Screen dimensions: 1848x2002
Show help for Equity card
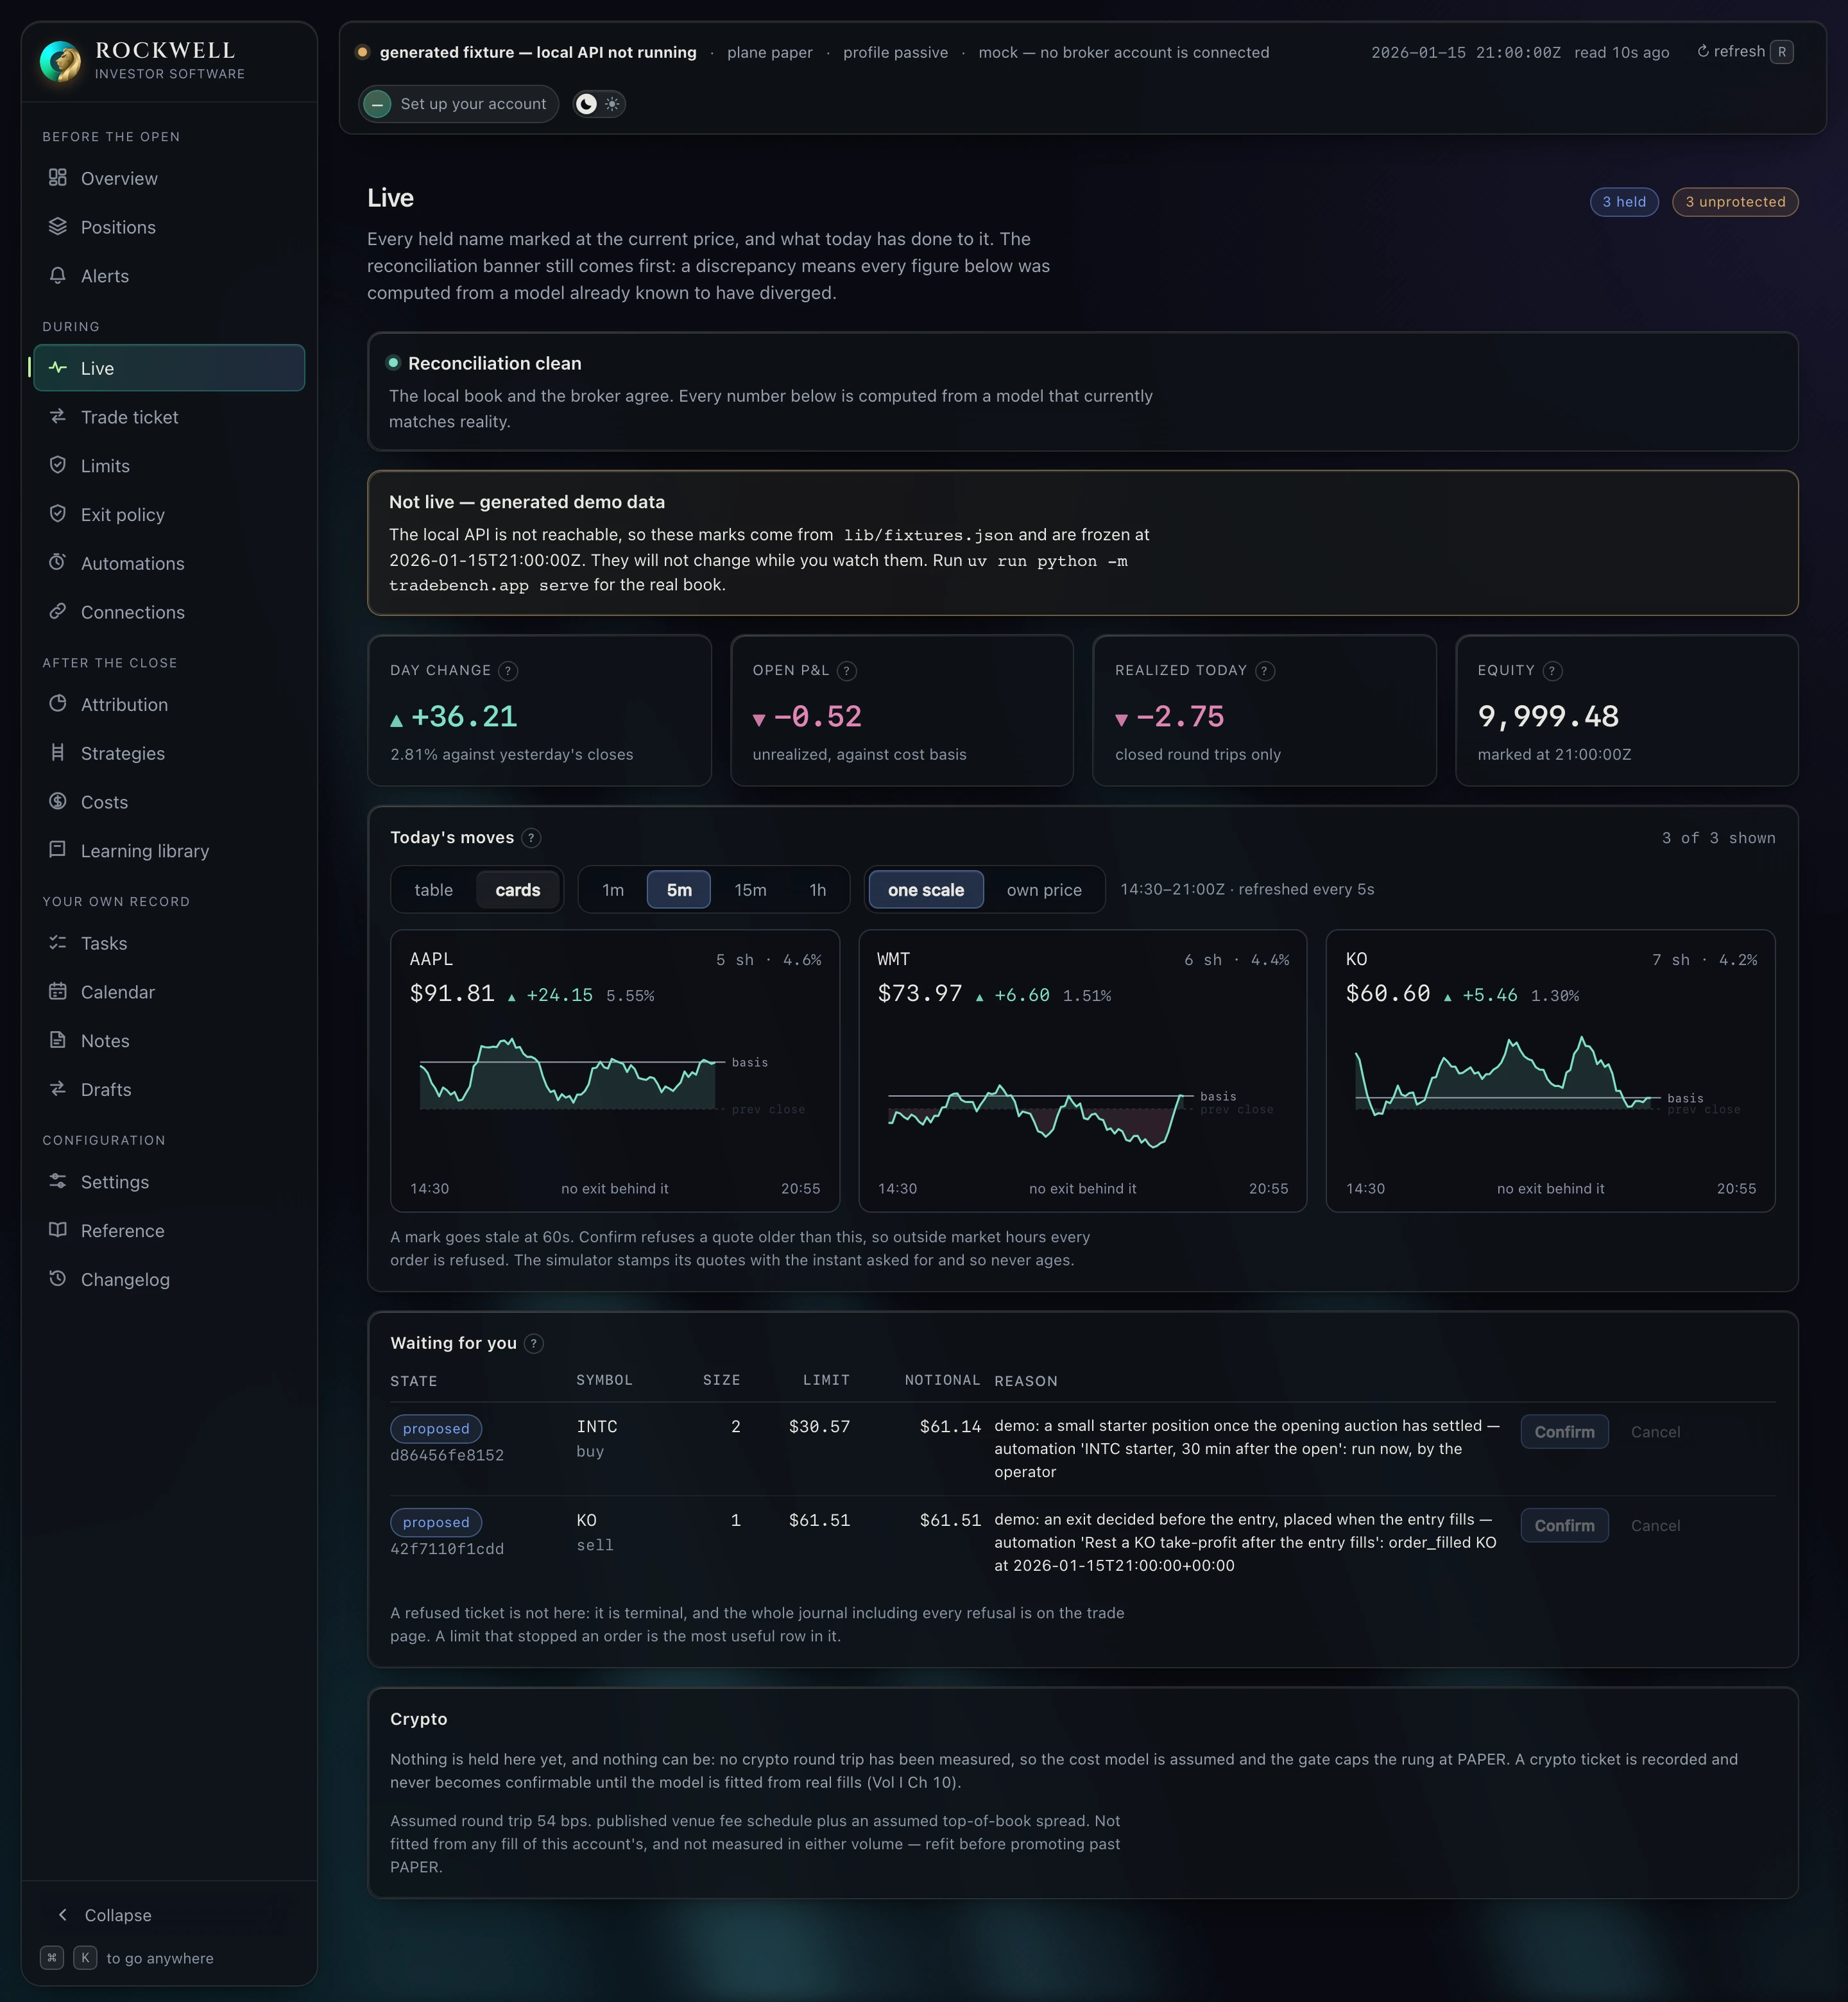pyautogui.click(x=1553, y=671)
